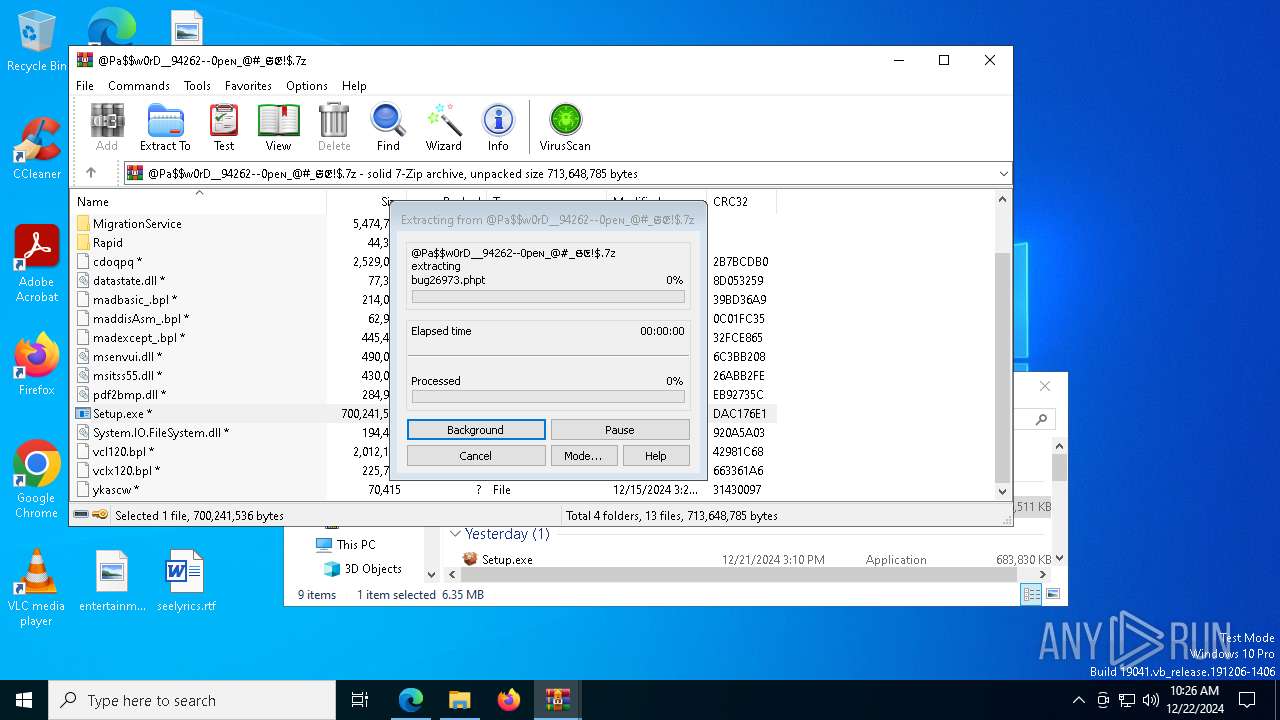
Task: Select pdf2bmp.dll file
Action: pos(130,395)
